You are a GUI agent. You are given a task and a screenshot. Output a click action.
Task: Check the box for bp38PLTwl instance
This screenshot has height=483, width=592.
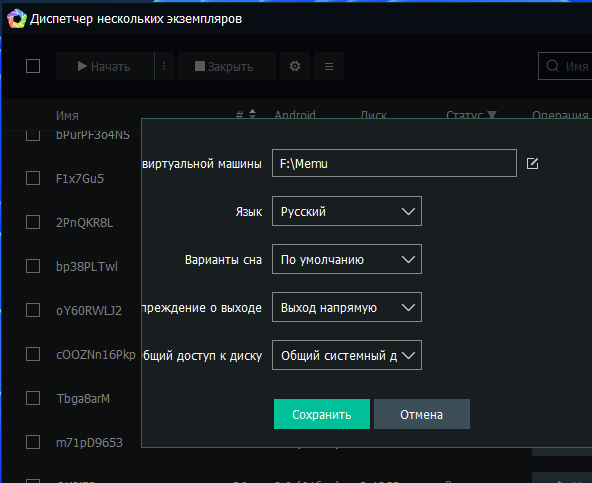(33, 266)
